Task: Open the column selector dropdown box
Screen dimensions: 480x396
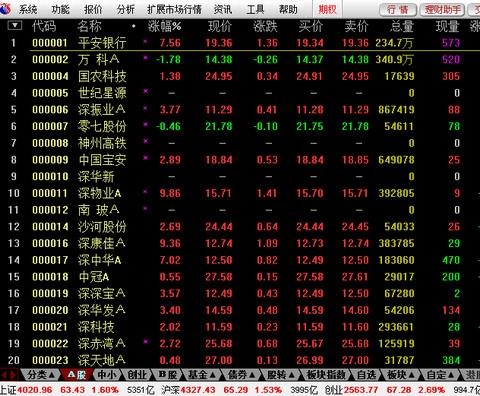Action: point(14,26)
